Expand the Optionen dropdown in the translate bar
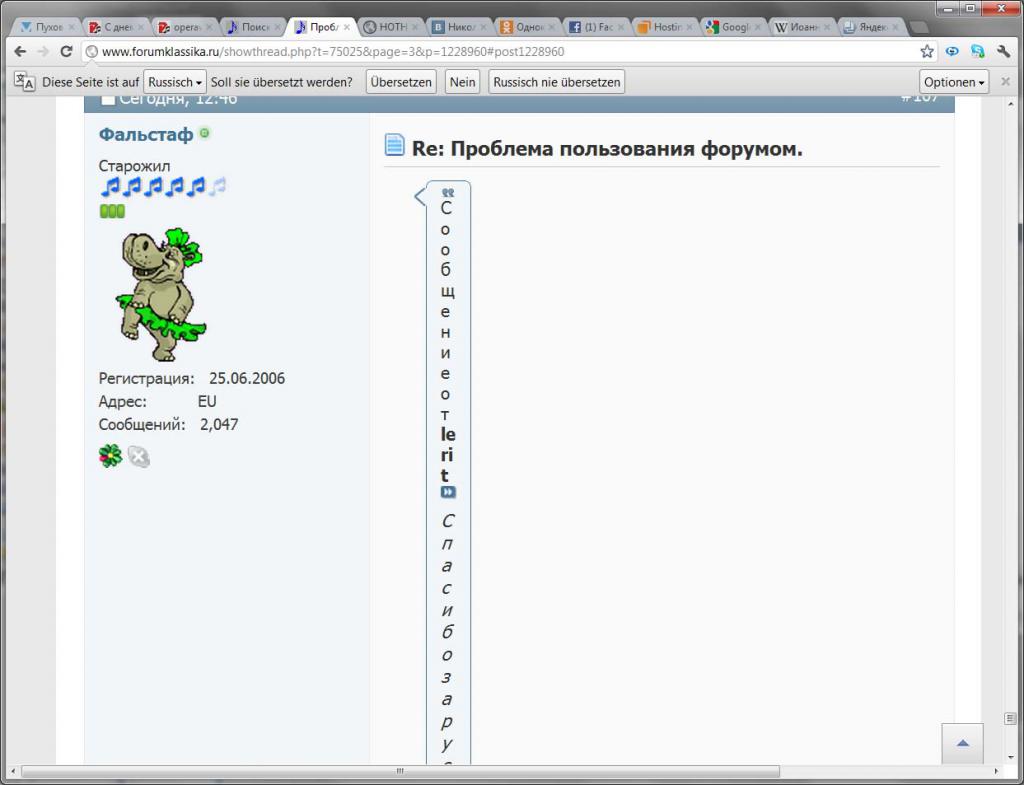This screenshot has height=785, width=1024. (954, 82)
